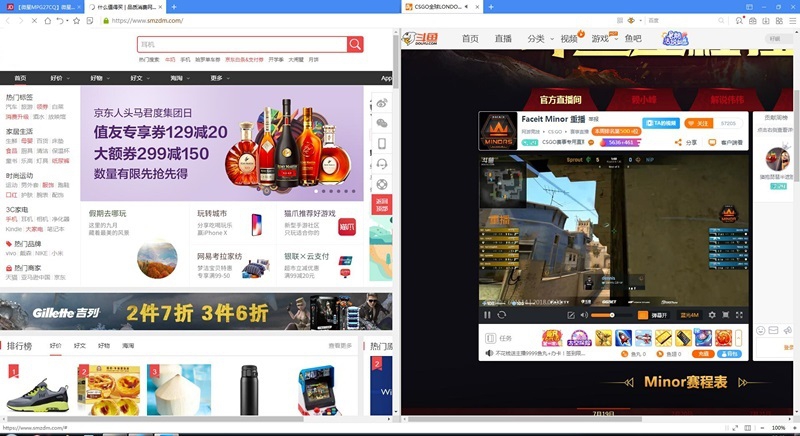Open the headset support icon in smzdm sidebar
Screen dimensions: 800x436
coord(382,164)
